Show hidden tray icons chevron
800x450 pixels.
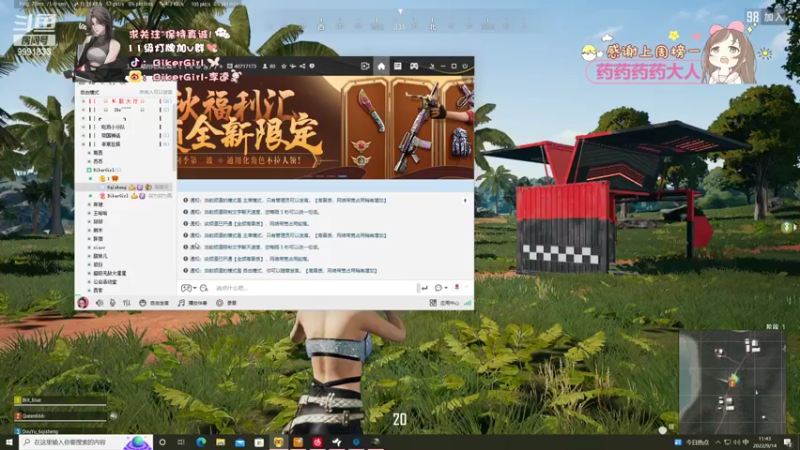pyautogui.click(x=718, y=442)
